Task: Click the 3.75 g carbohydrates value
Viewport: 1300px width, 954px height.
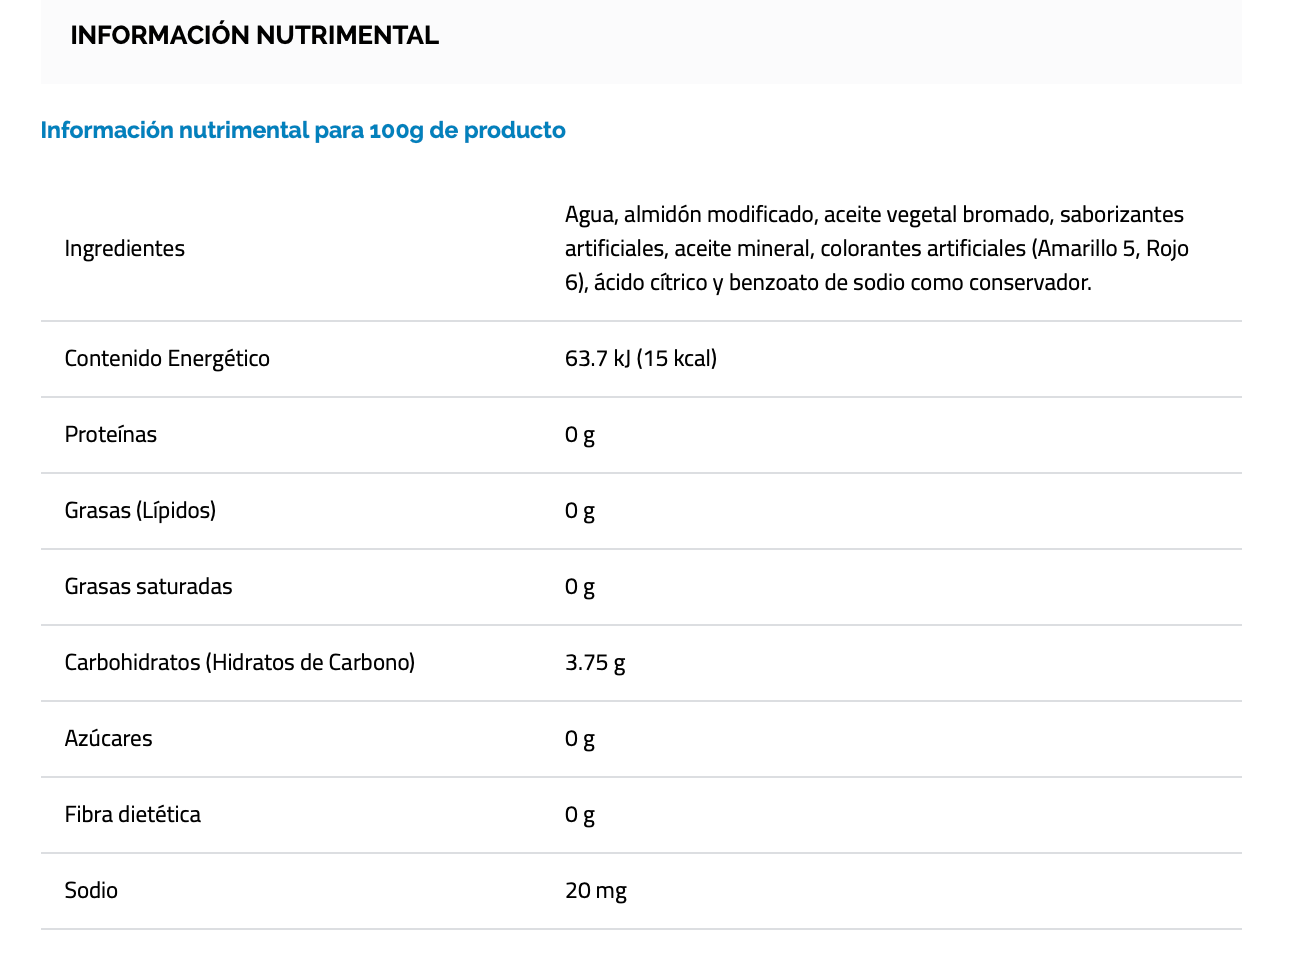Action: coord(595,662)
